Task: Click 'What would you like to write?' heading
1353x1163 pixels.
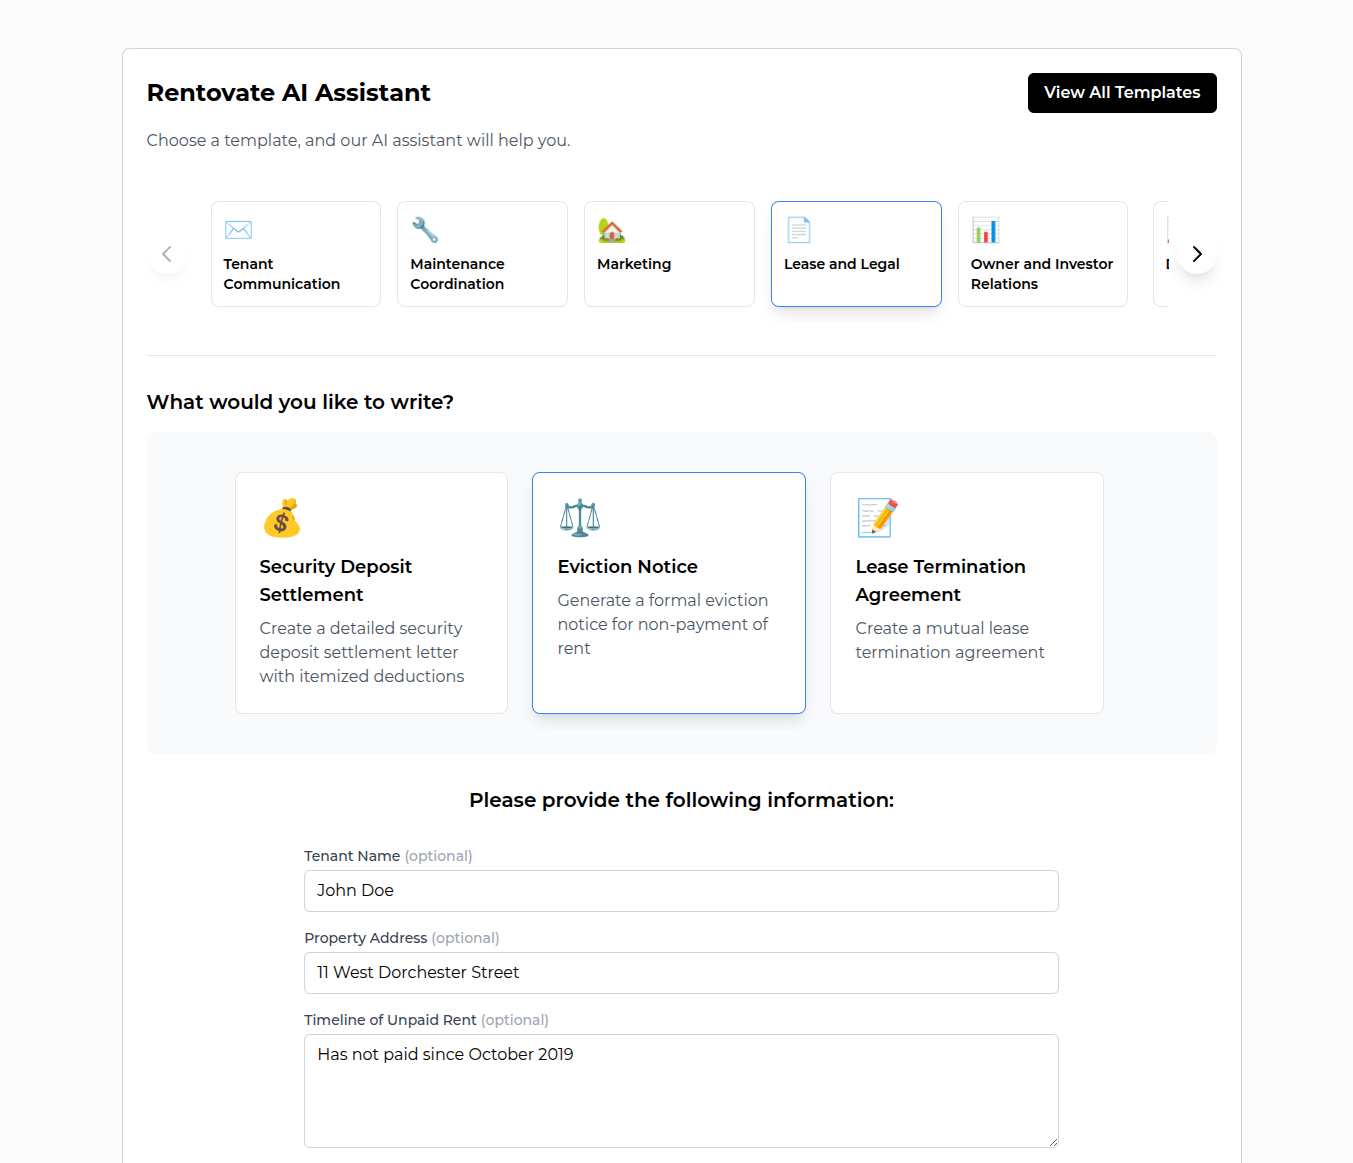Action: click(300, 402)
